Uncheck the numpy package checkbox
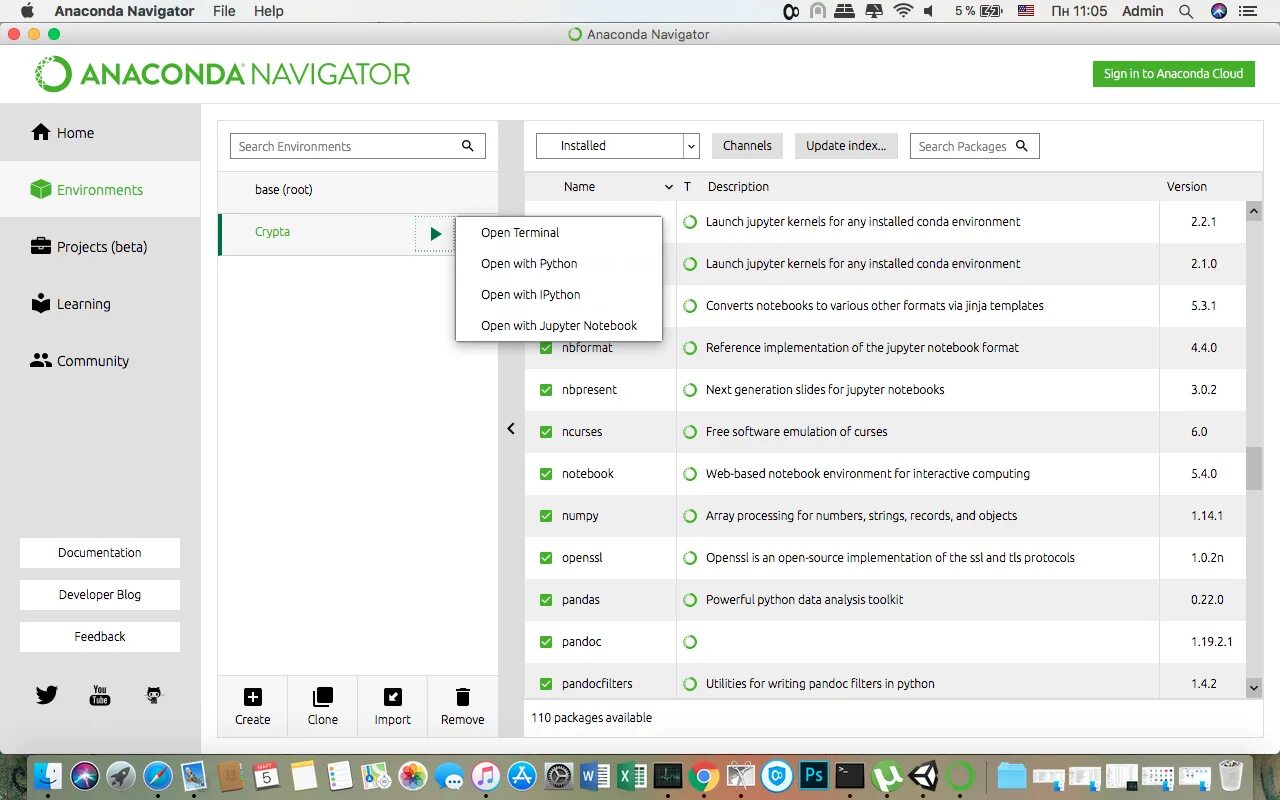 (x=546, y=516)
